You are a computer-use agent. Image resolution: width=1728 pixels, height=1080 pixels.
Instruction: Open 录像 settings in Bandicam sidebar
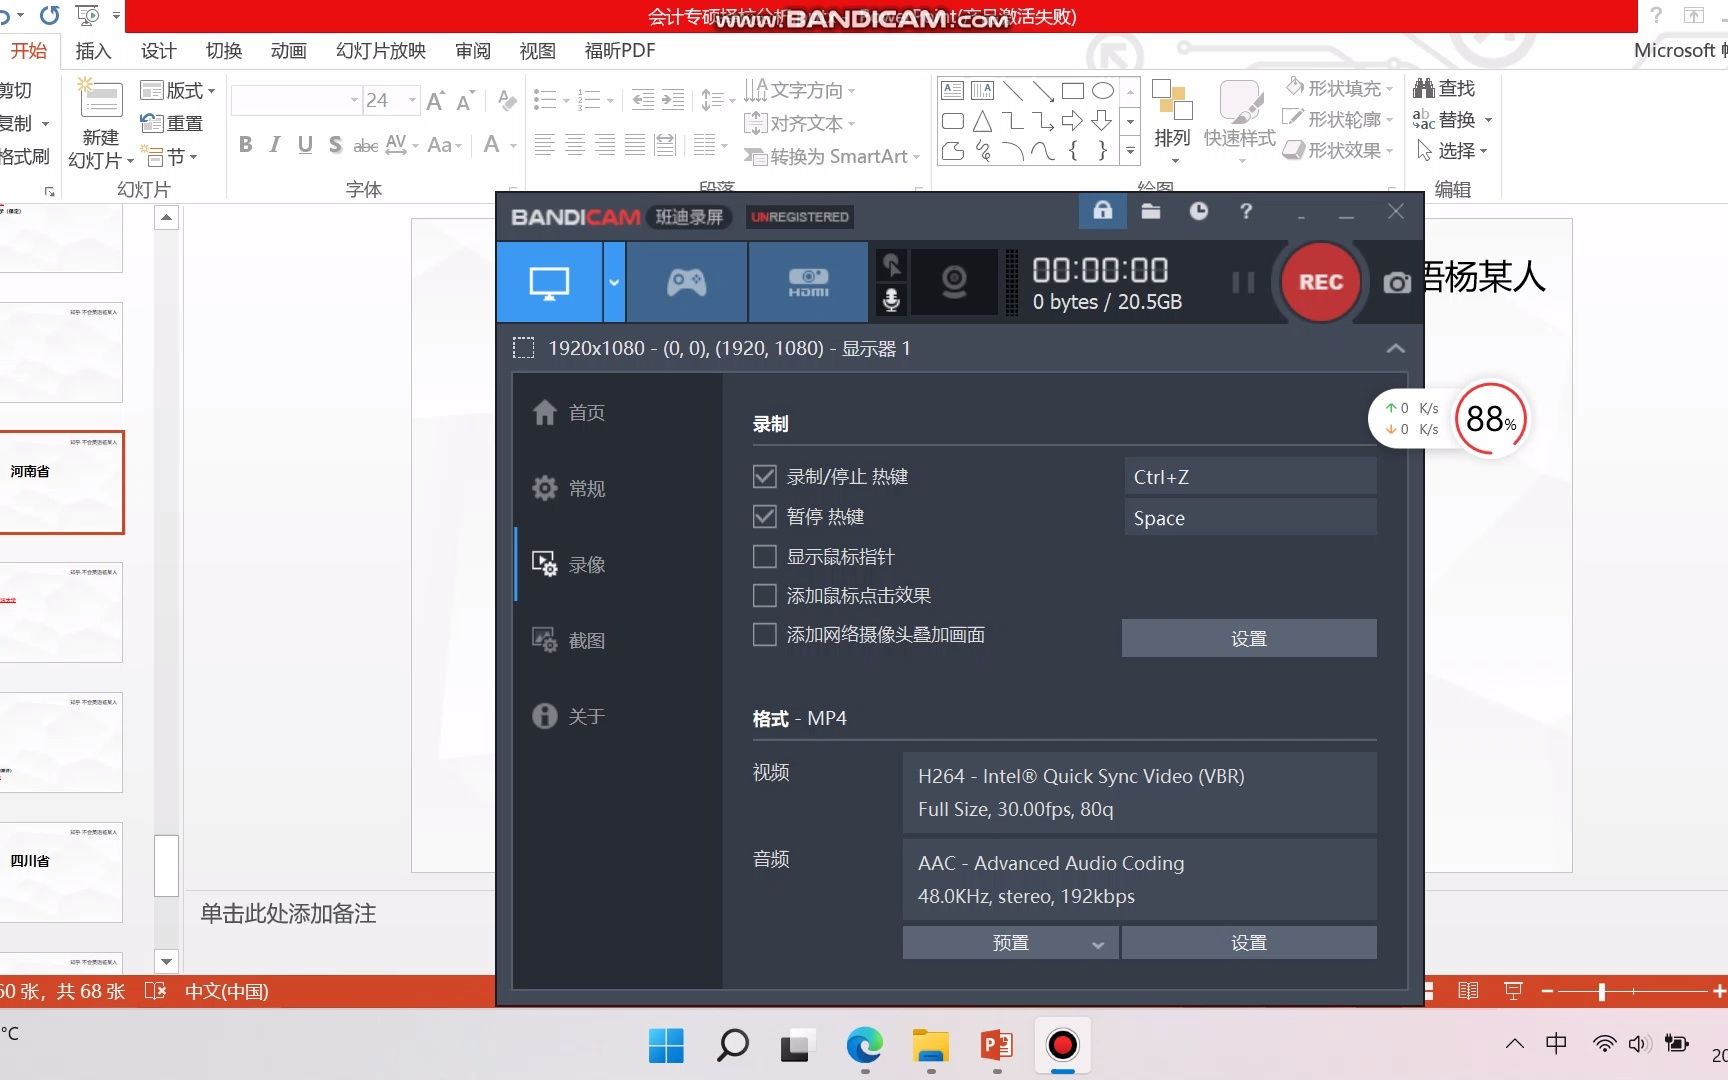click(569, 564)
